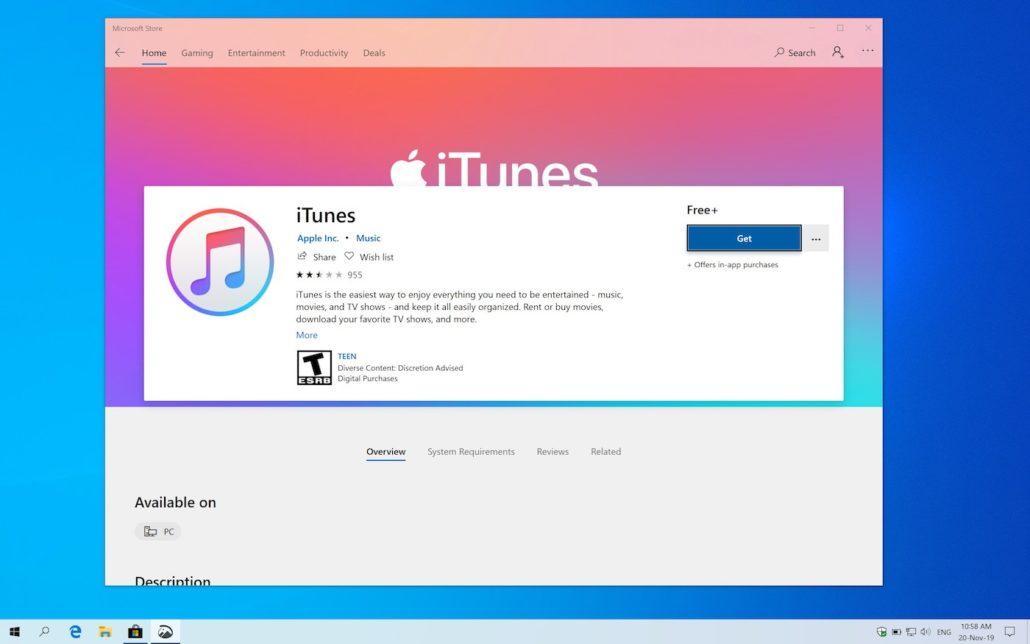Open the Store's top-right three-dot menu
This screenshot has height=644, width=1030.
pyautogui.click(x=868, y=51)
